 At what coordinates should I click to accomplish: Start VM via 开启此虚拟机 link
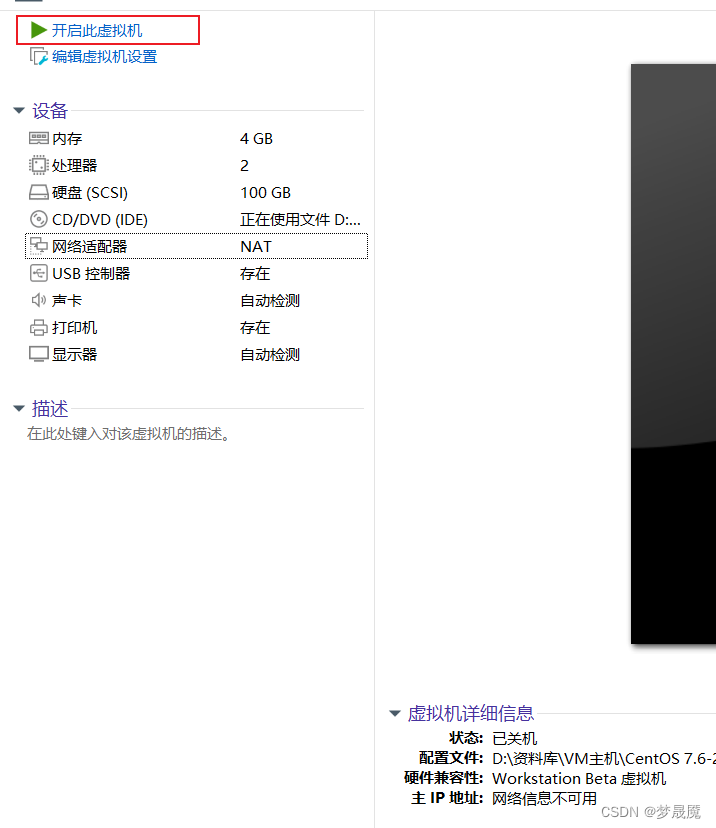pyautogui.click(x=97, y=31)
